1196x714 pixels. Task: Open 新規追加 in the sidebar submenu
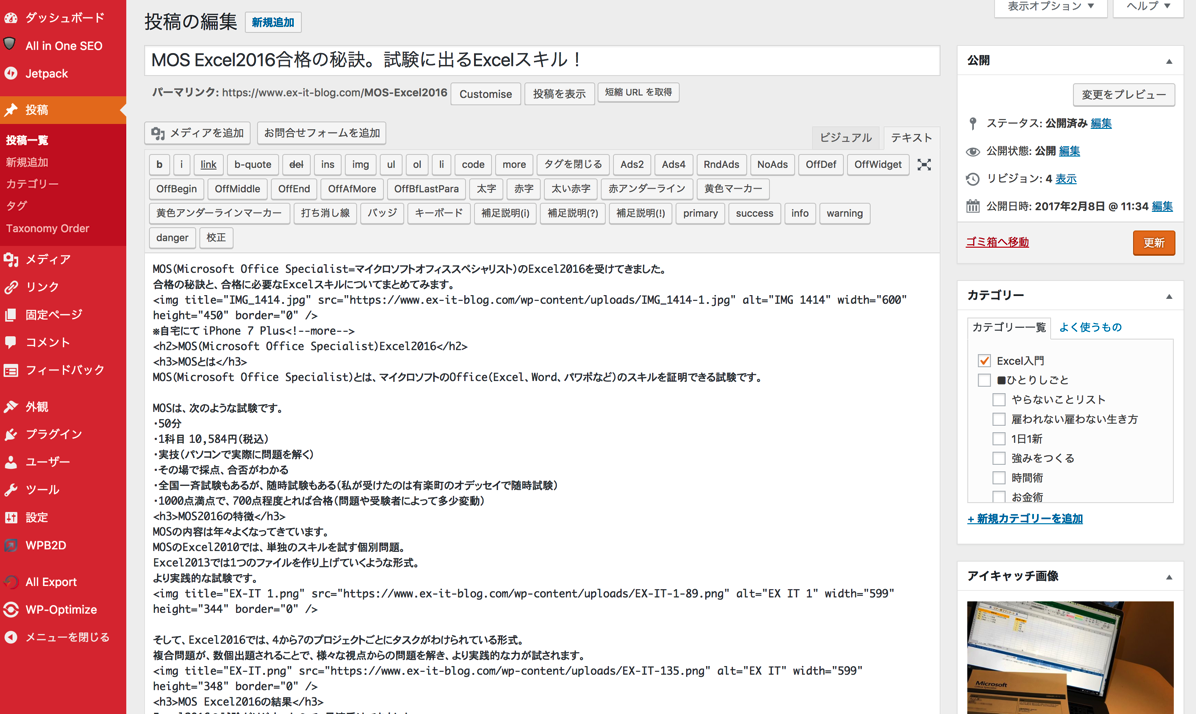27,162
